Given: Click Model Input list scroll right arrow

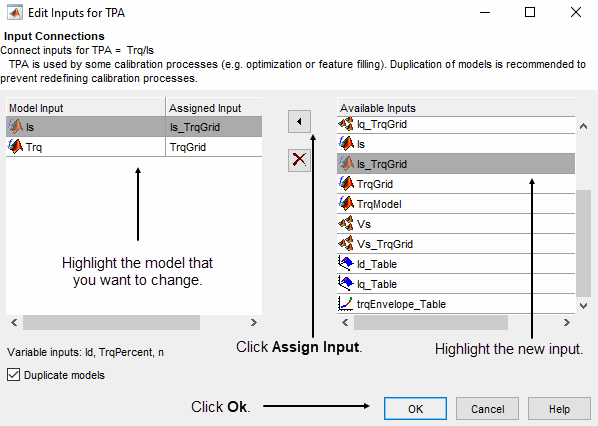Looking at the screenshot, I should pos(254,323).
